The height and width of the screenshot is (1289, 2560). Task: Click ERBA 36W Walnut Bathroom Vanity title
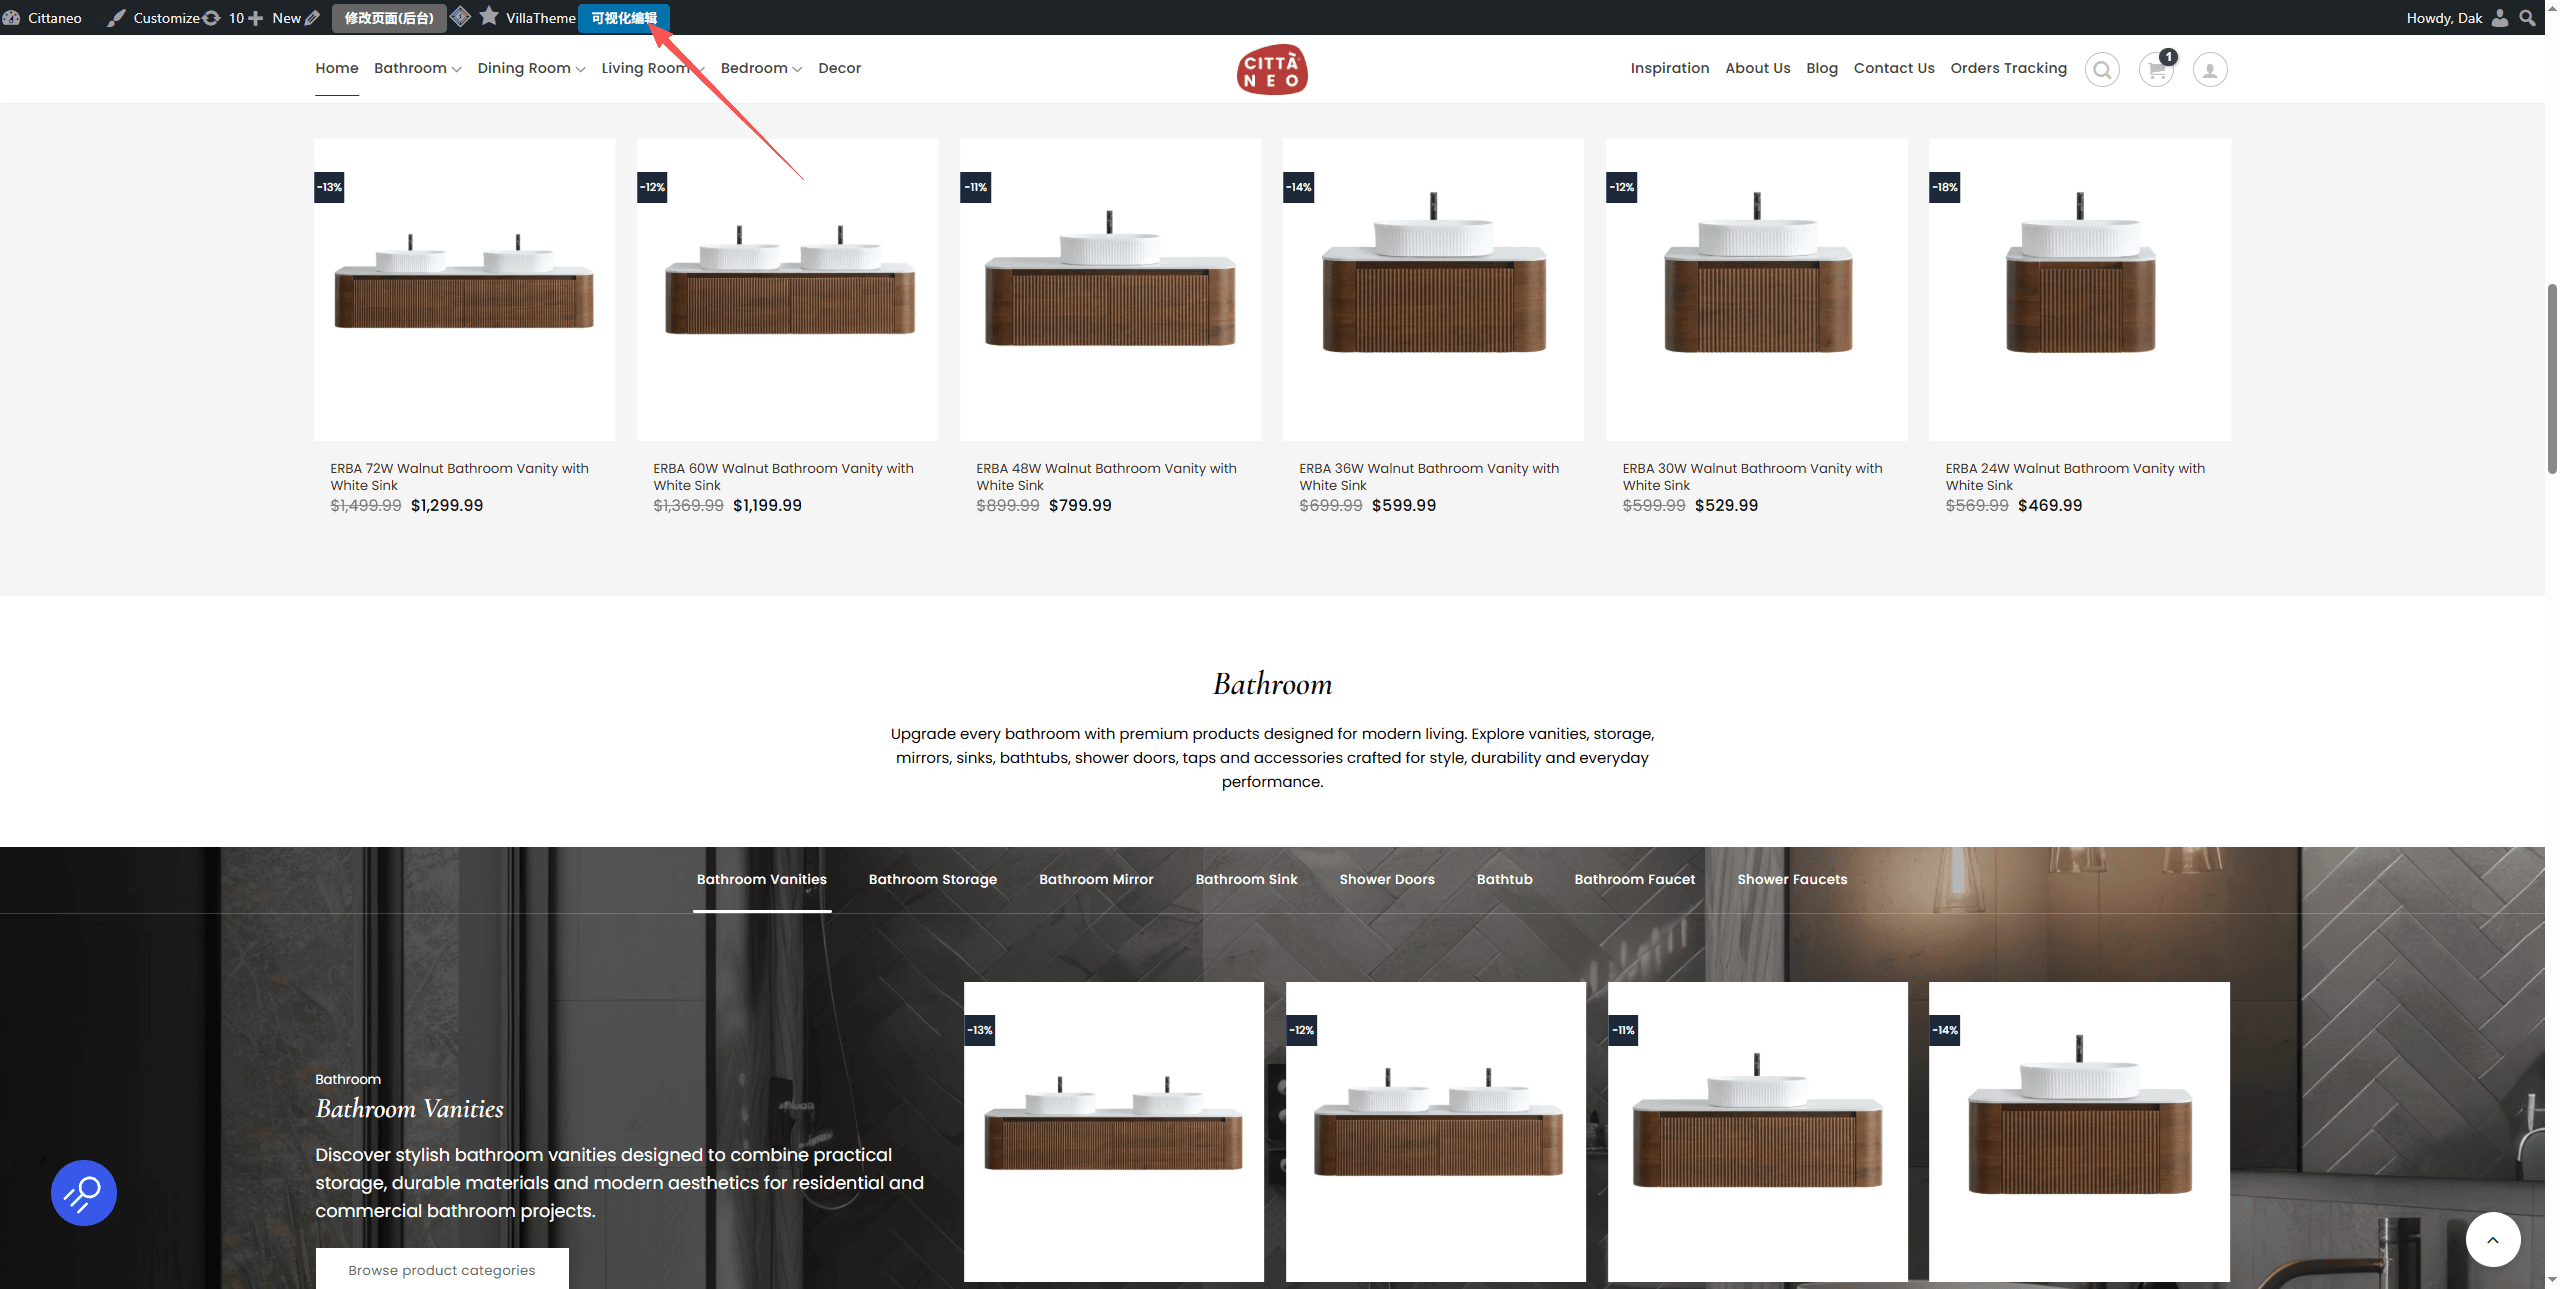tap(1429, 477)
